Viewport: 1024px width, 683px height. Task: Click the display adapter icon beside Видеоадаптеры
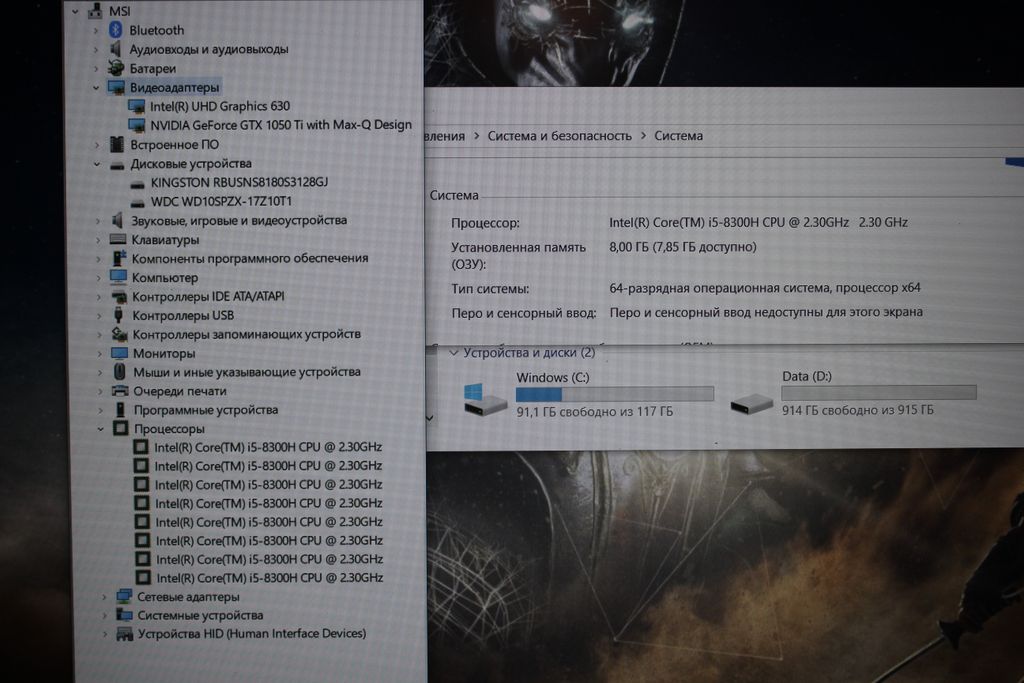pos(116,87)
